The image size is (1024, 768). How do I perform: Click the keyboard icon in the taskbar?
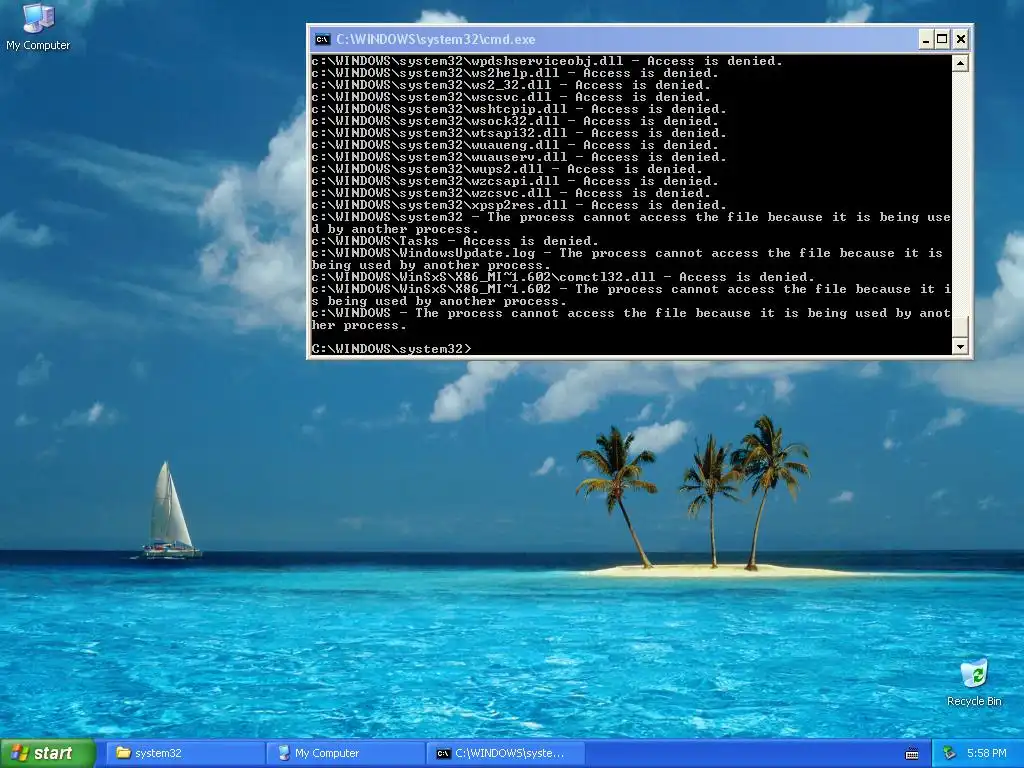coord(912,754)
